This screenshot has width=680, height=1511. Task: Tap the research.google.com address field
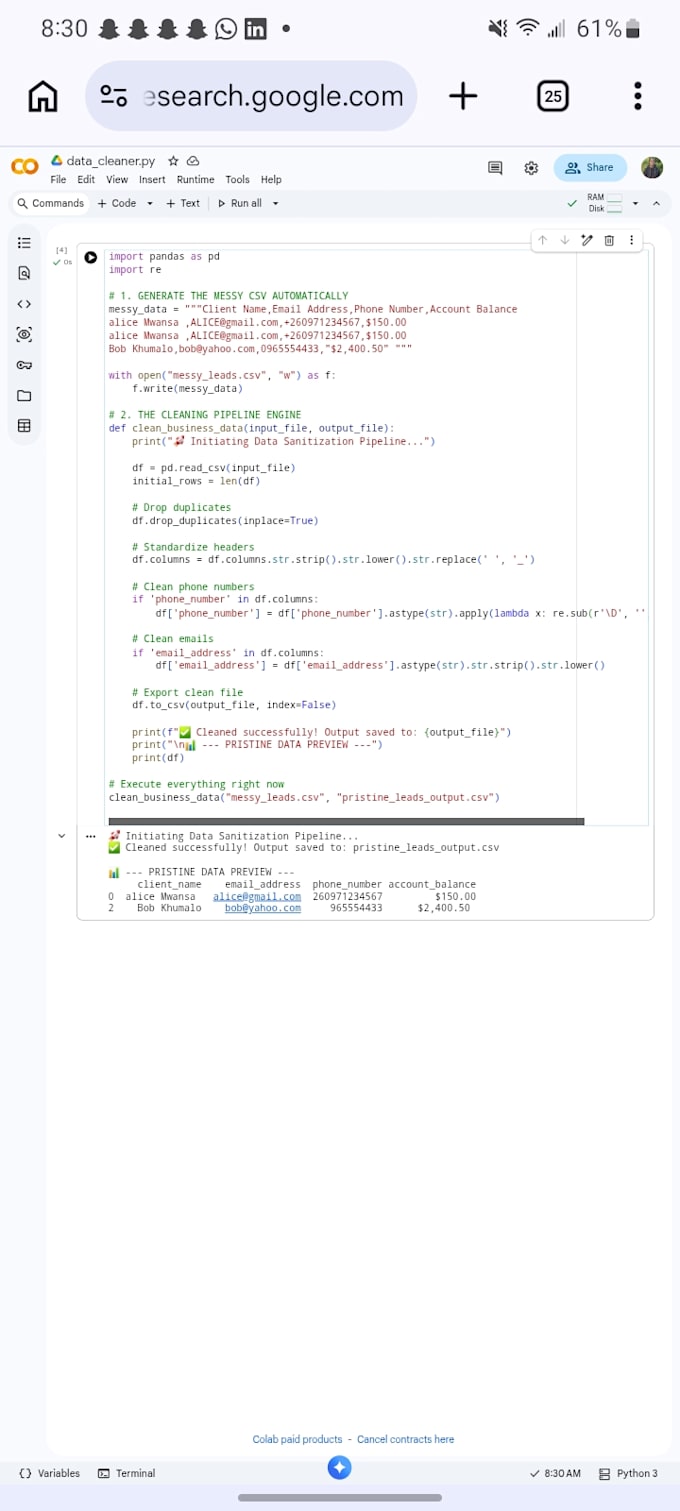click(251, 96)
